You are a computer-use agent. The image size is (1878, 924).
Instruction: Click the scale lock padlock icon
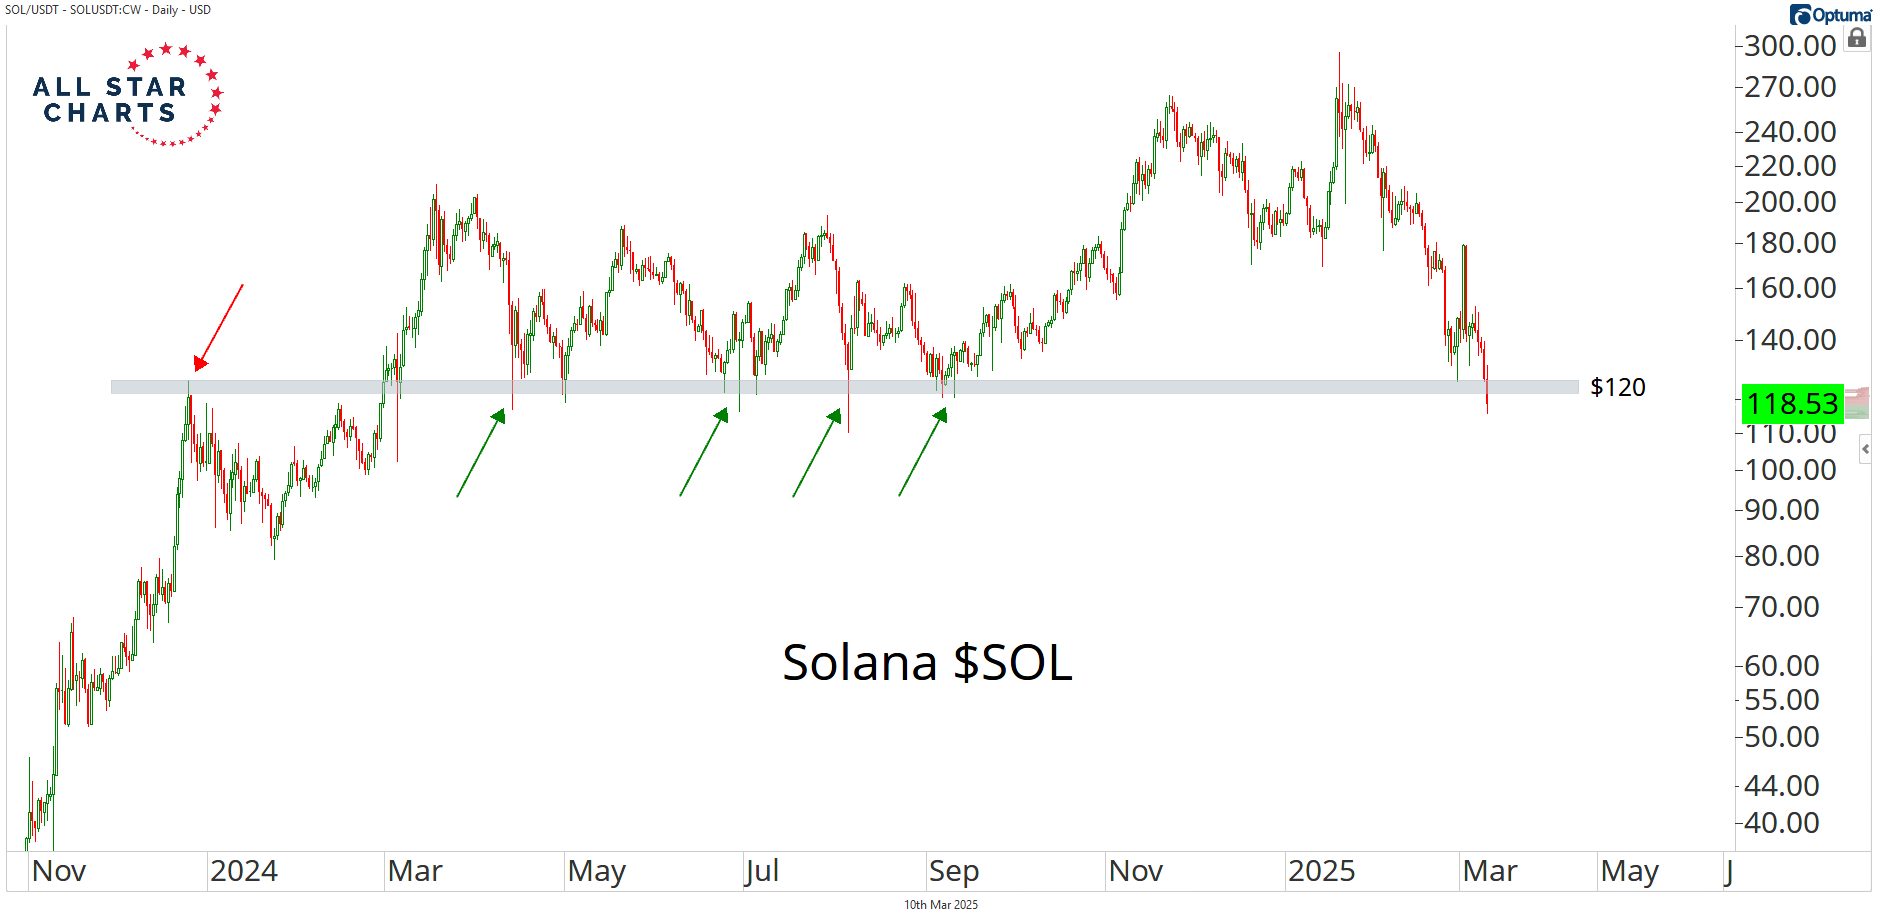pos(1857,39)
